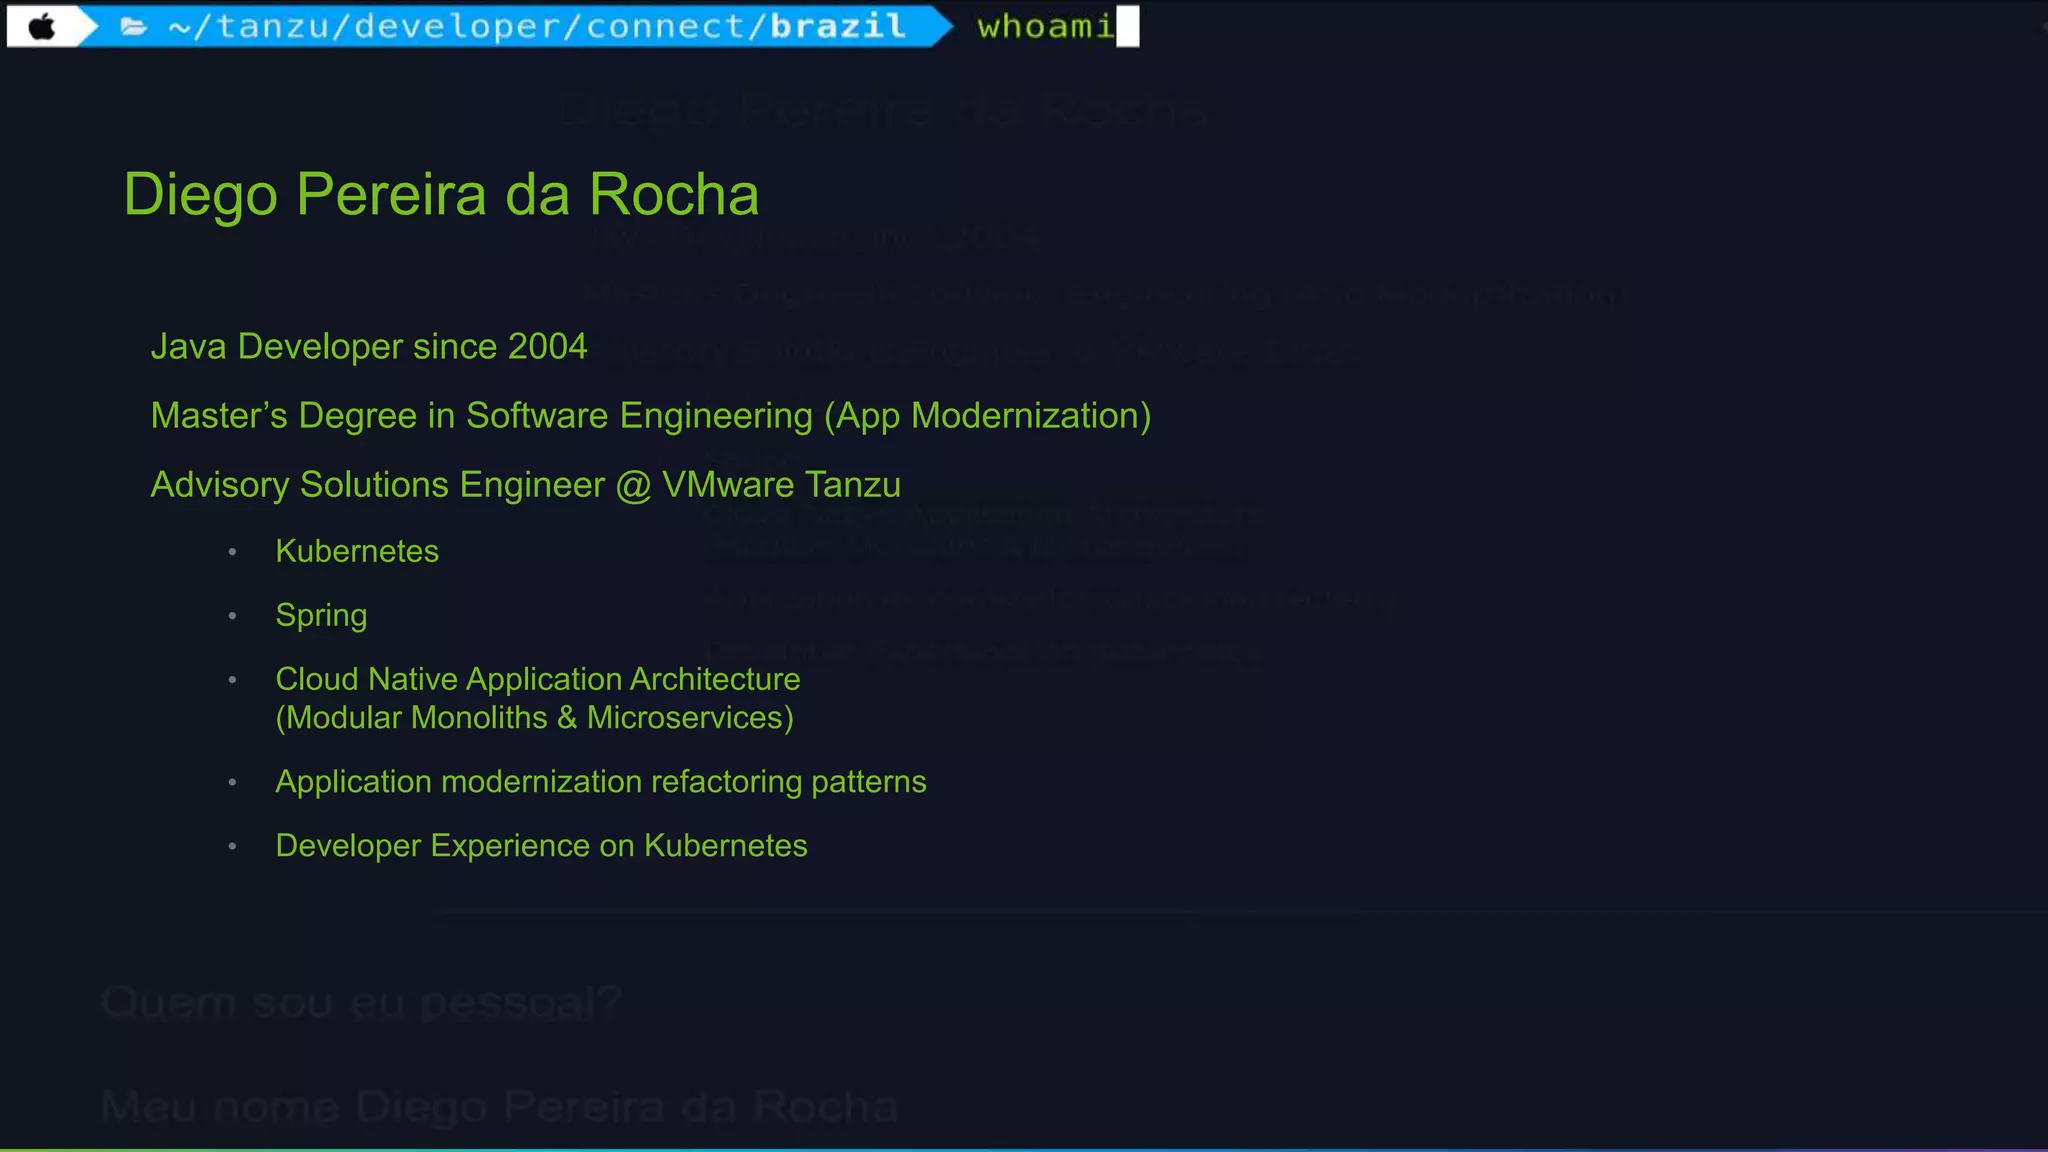Click the terminal cursor block
This screenshot has height=1152, width=2048.
point(1127,26)
